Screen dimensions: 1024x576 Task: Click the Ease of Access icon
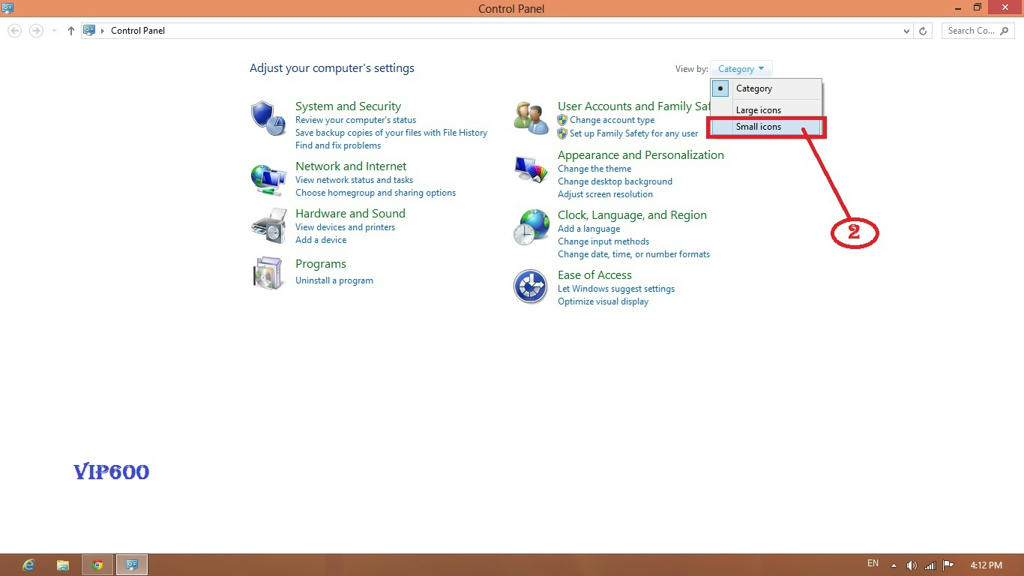(530, 286)
